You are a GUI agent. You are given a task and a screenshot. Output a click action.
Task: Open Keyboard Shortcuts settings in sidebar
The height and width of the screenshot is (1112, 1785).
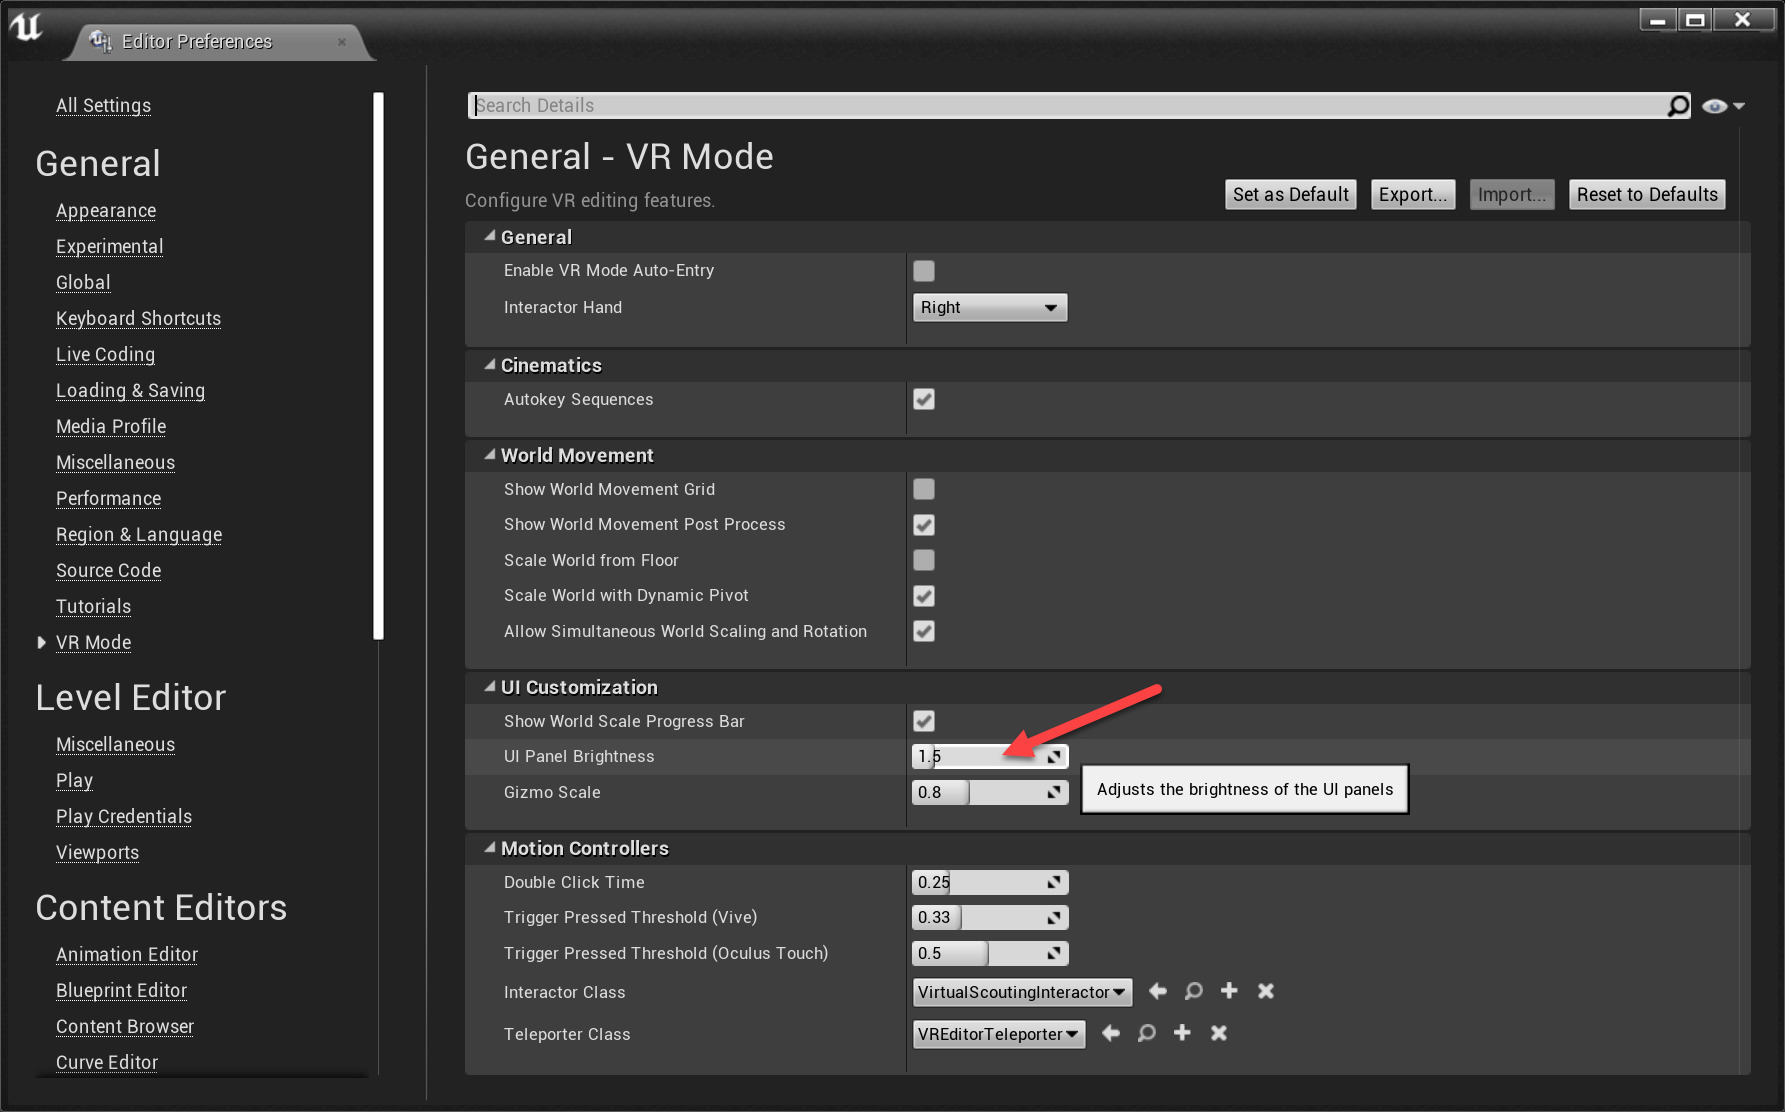(138, 319)
